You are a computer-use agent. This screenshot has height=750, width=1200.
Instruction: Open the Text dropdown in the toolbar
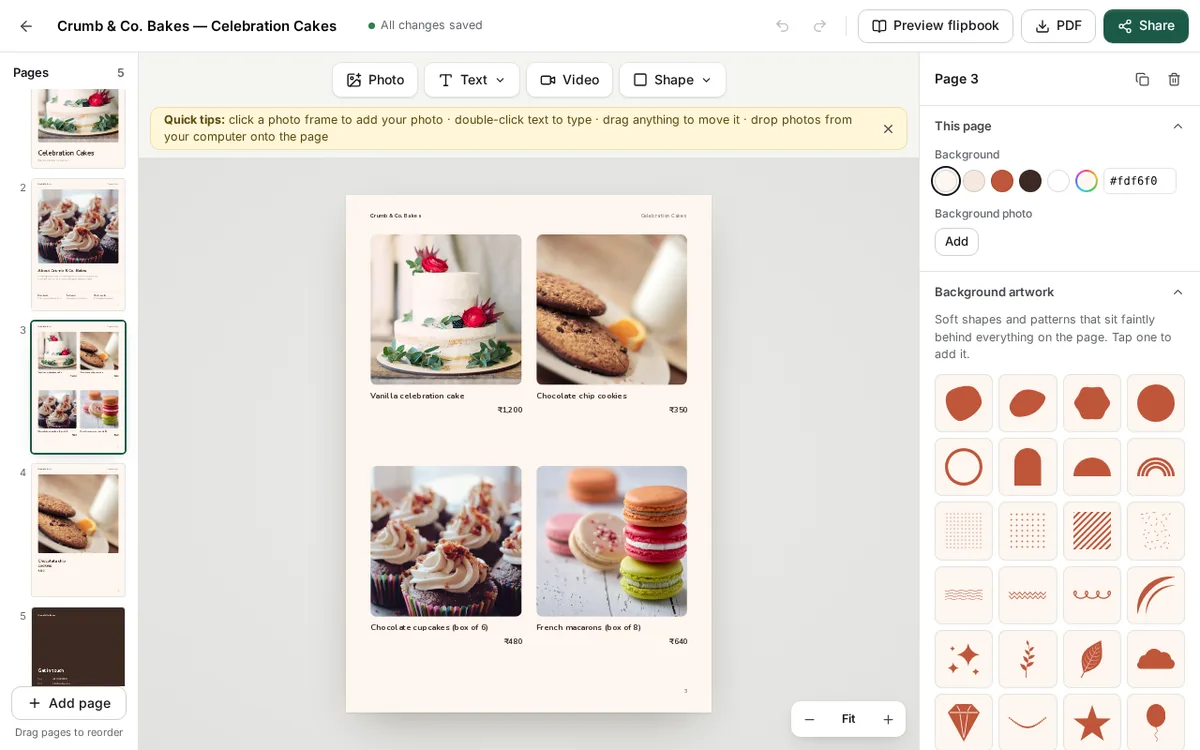pos(472,80)
